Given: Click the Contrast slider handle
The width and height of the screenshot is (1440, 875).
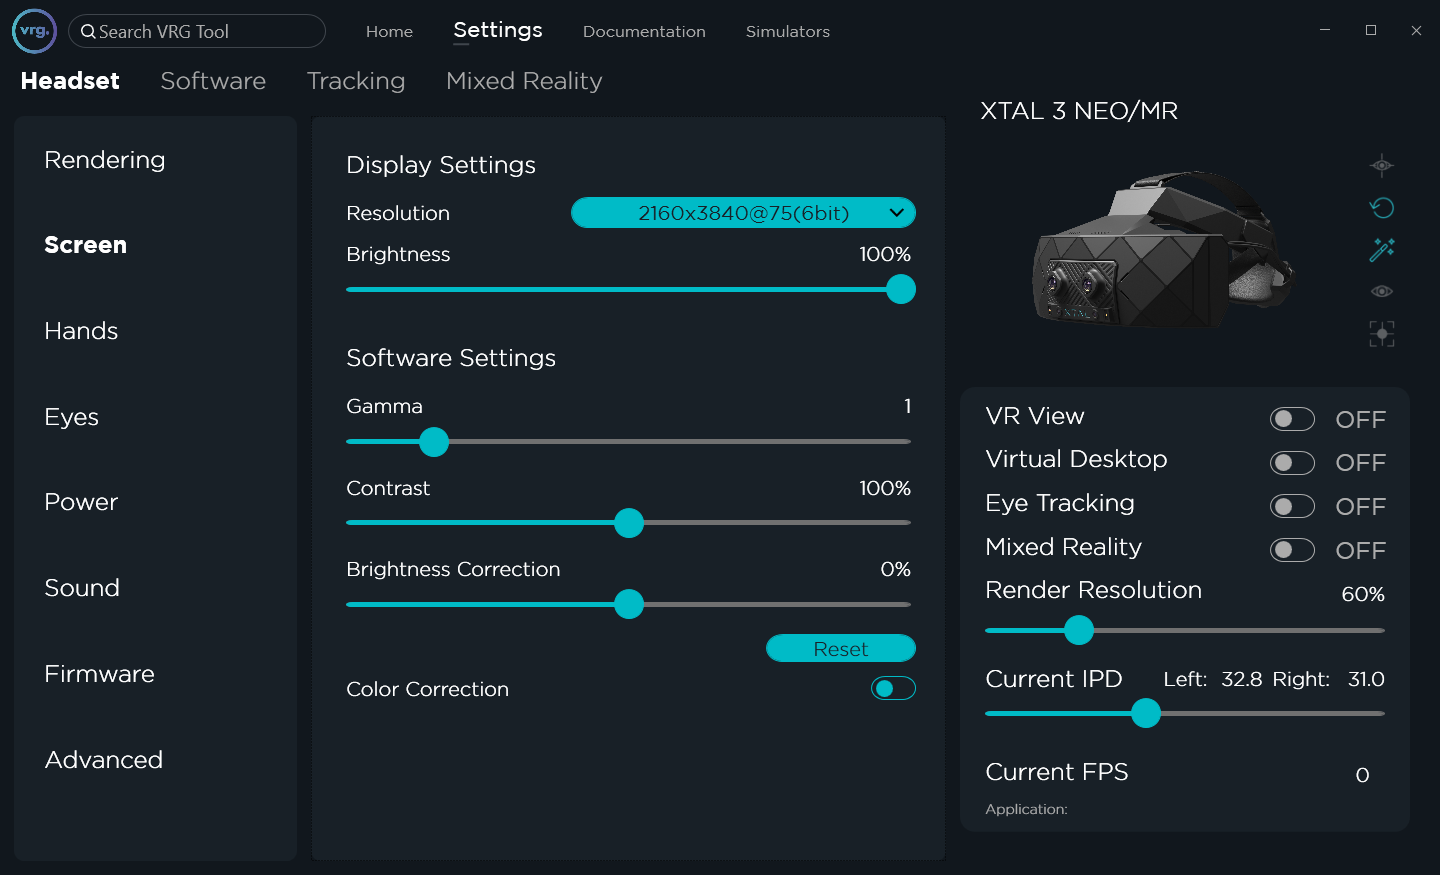Looking at the screenshot, I should point(629,523).
